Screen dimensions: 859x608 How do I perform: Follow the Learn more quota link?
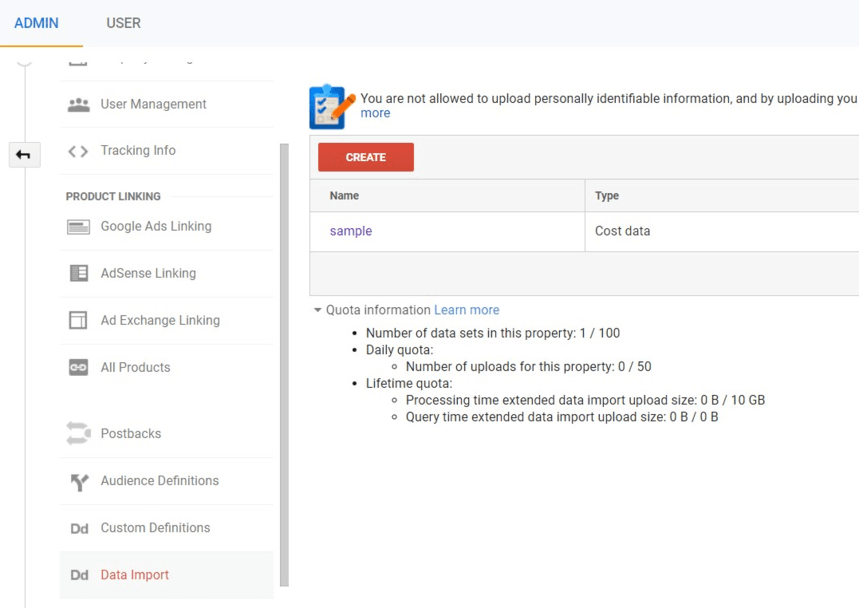click(x=466, y=310)
